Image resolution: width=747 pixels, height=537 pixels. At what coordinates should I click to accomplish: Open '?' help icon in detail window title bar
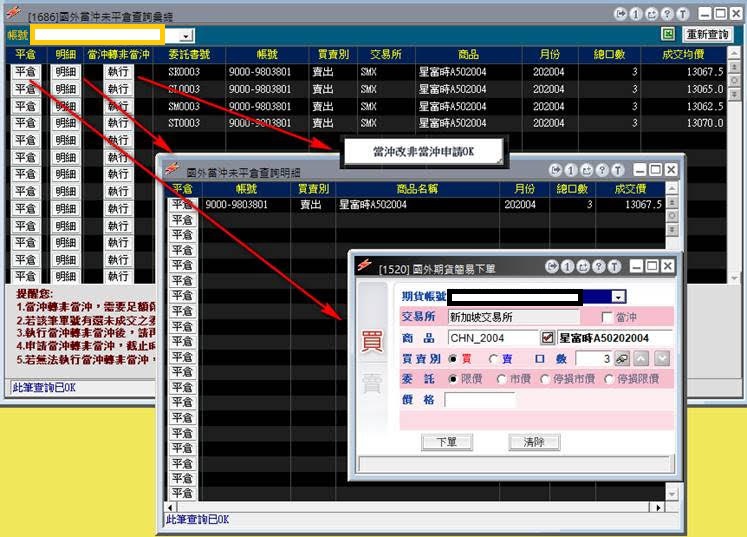click(602, 170)
